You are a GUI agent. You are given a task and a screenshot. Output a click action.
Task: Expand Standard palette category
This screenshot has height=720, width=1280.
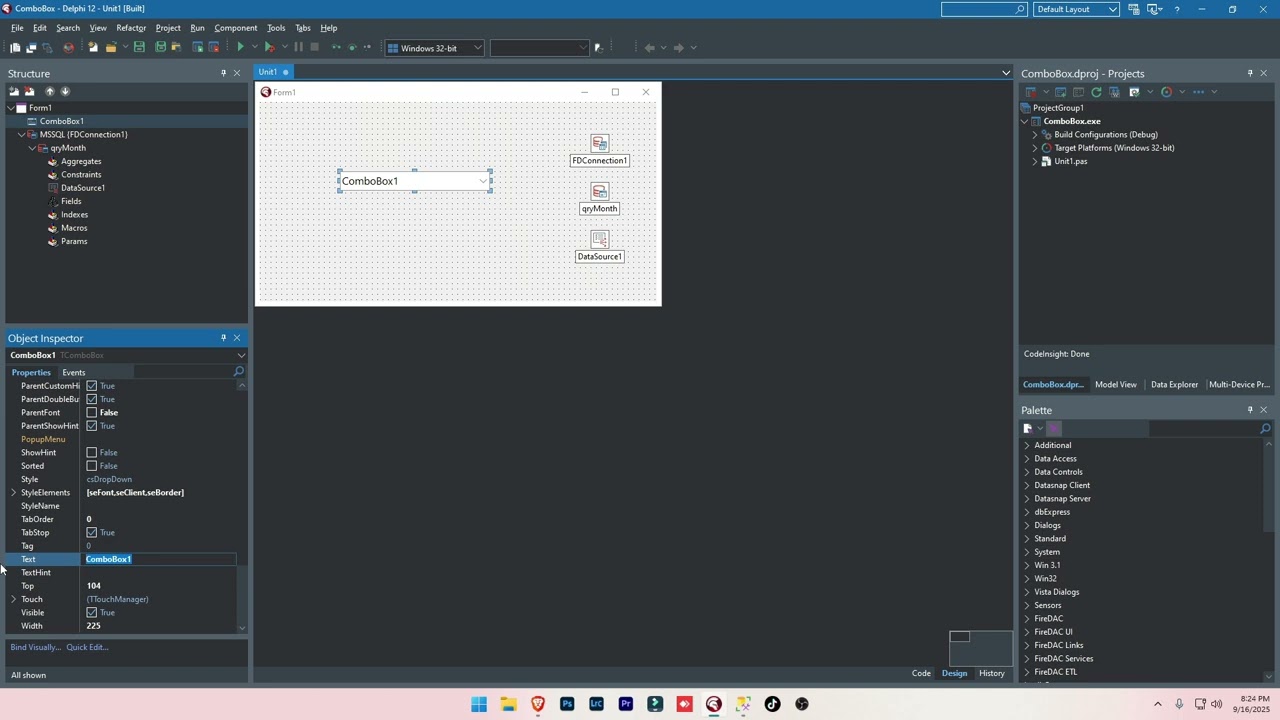click(x=1027, y=539)
